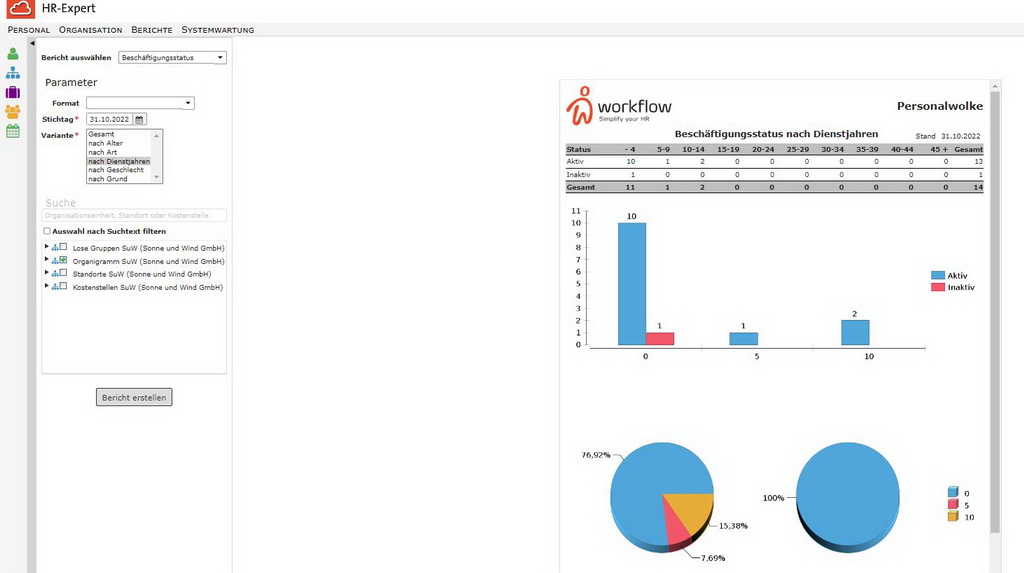This screenshot has height=573, width=1024.
Task: Open the Format dropdown
Action: (140, 103)
